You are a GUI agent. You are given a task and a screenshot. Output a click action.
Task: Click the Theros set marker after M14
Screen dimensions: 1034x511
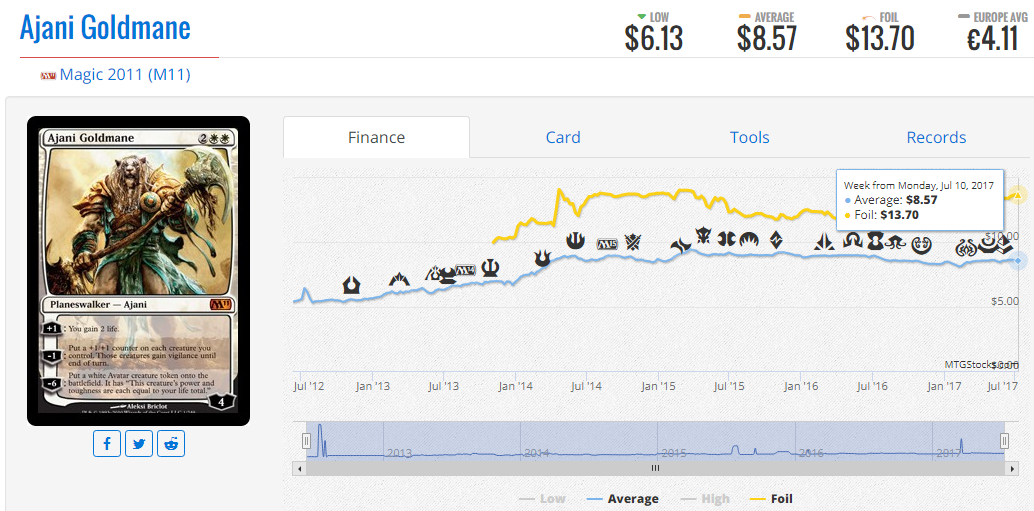491,268
